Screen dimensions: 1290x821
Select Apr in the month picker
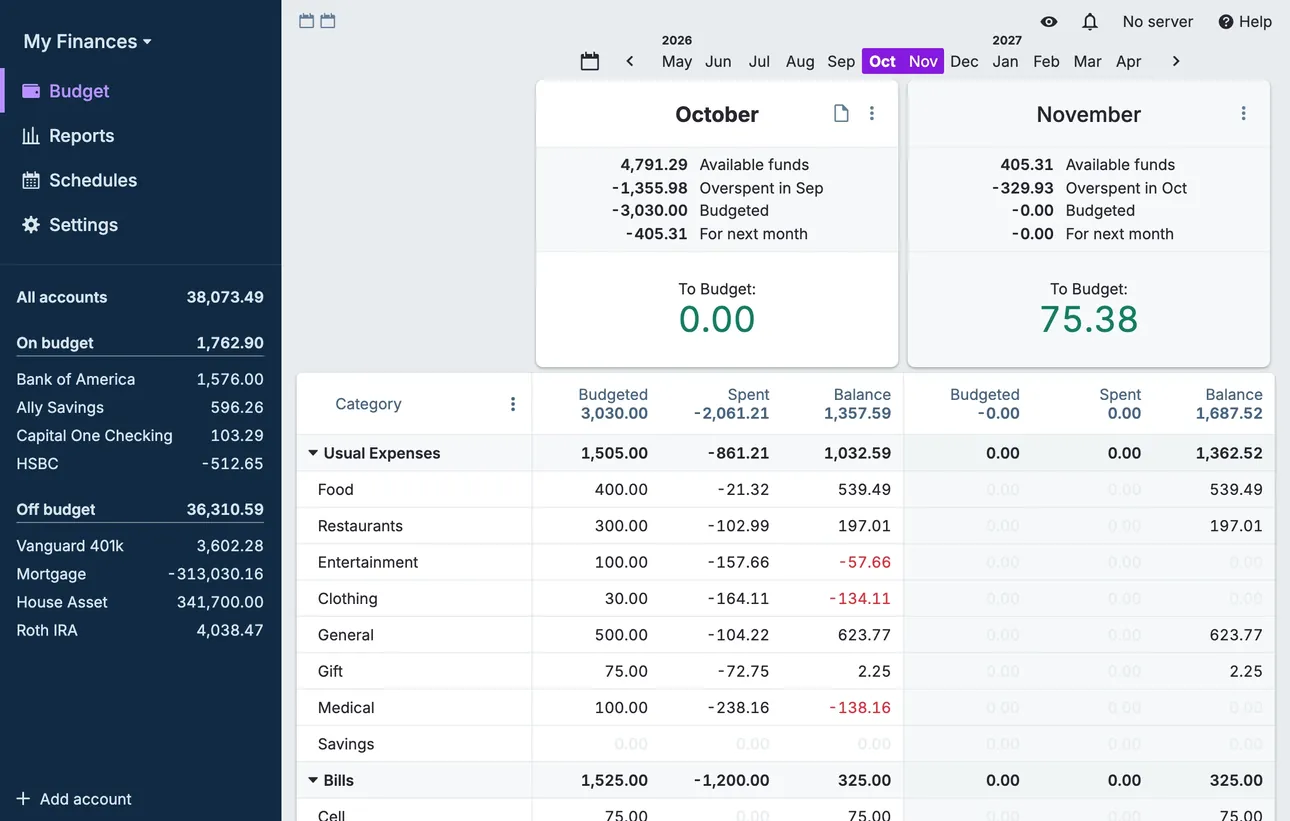coord(1129,61)
